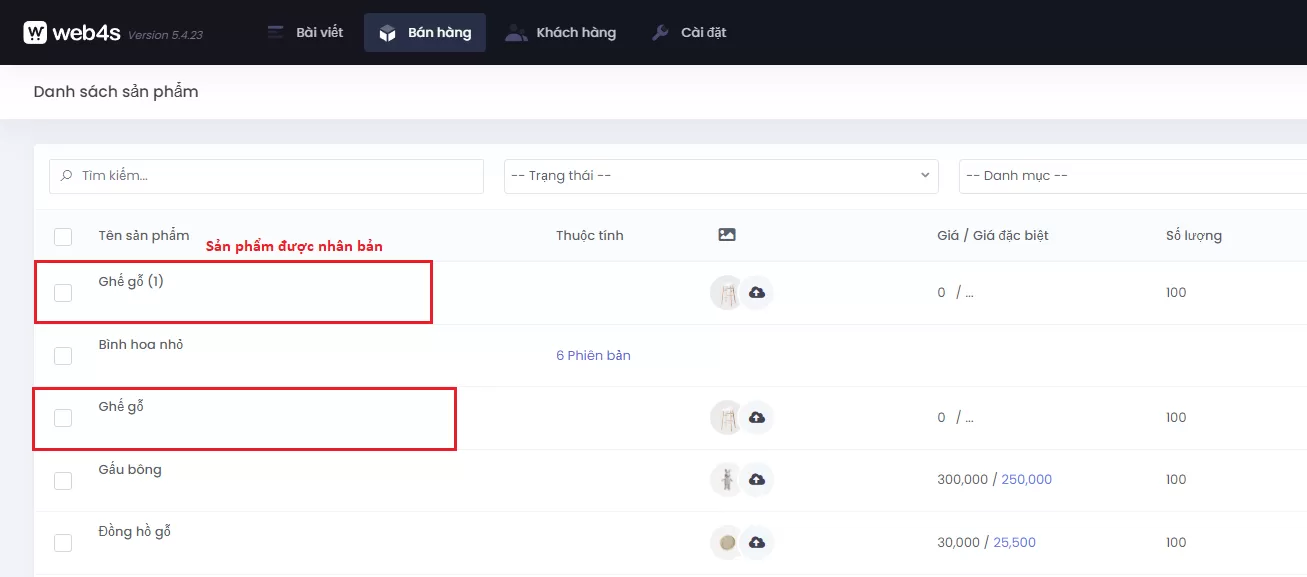Viewport: 1307px width, 577px height.
Task: Click upload cloud icon for original Ghế gỗ
Action: pyautogui.click(x=757, y=418)
